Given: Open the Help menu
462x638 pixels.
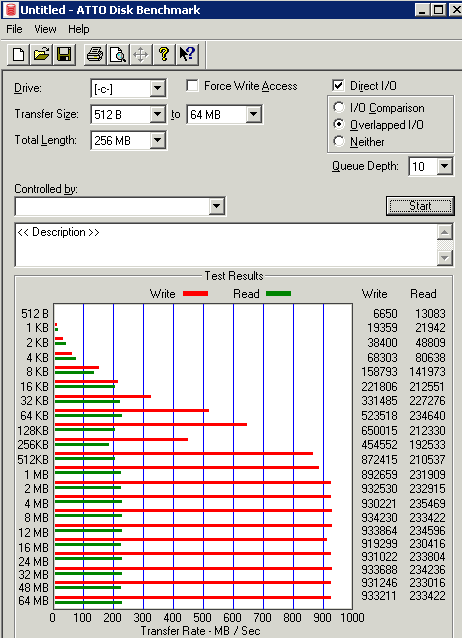Looking at the screenshot, I should pyautogui.click(x=79, y=29).
